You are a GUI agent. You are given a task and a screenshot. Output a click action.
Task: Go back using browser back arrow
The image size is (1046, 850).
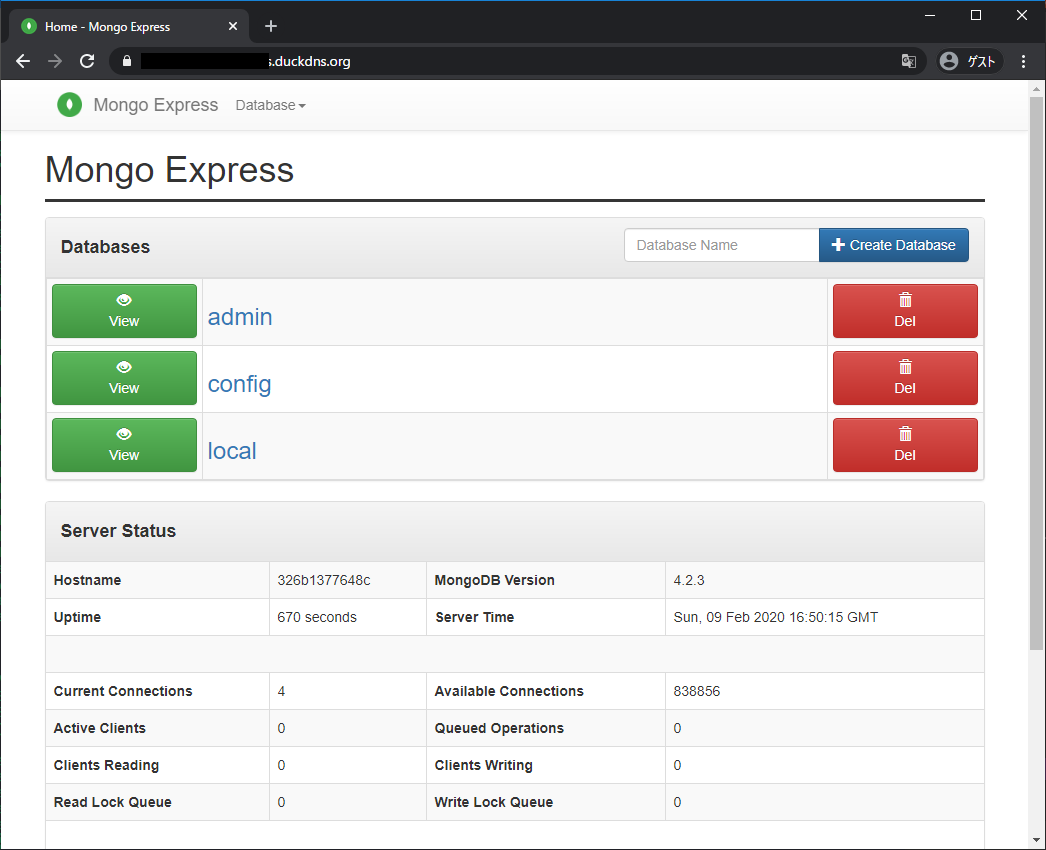tap(23, 61)
